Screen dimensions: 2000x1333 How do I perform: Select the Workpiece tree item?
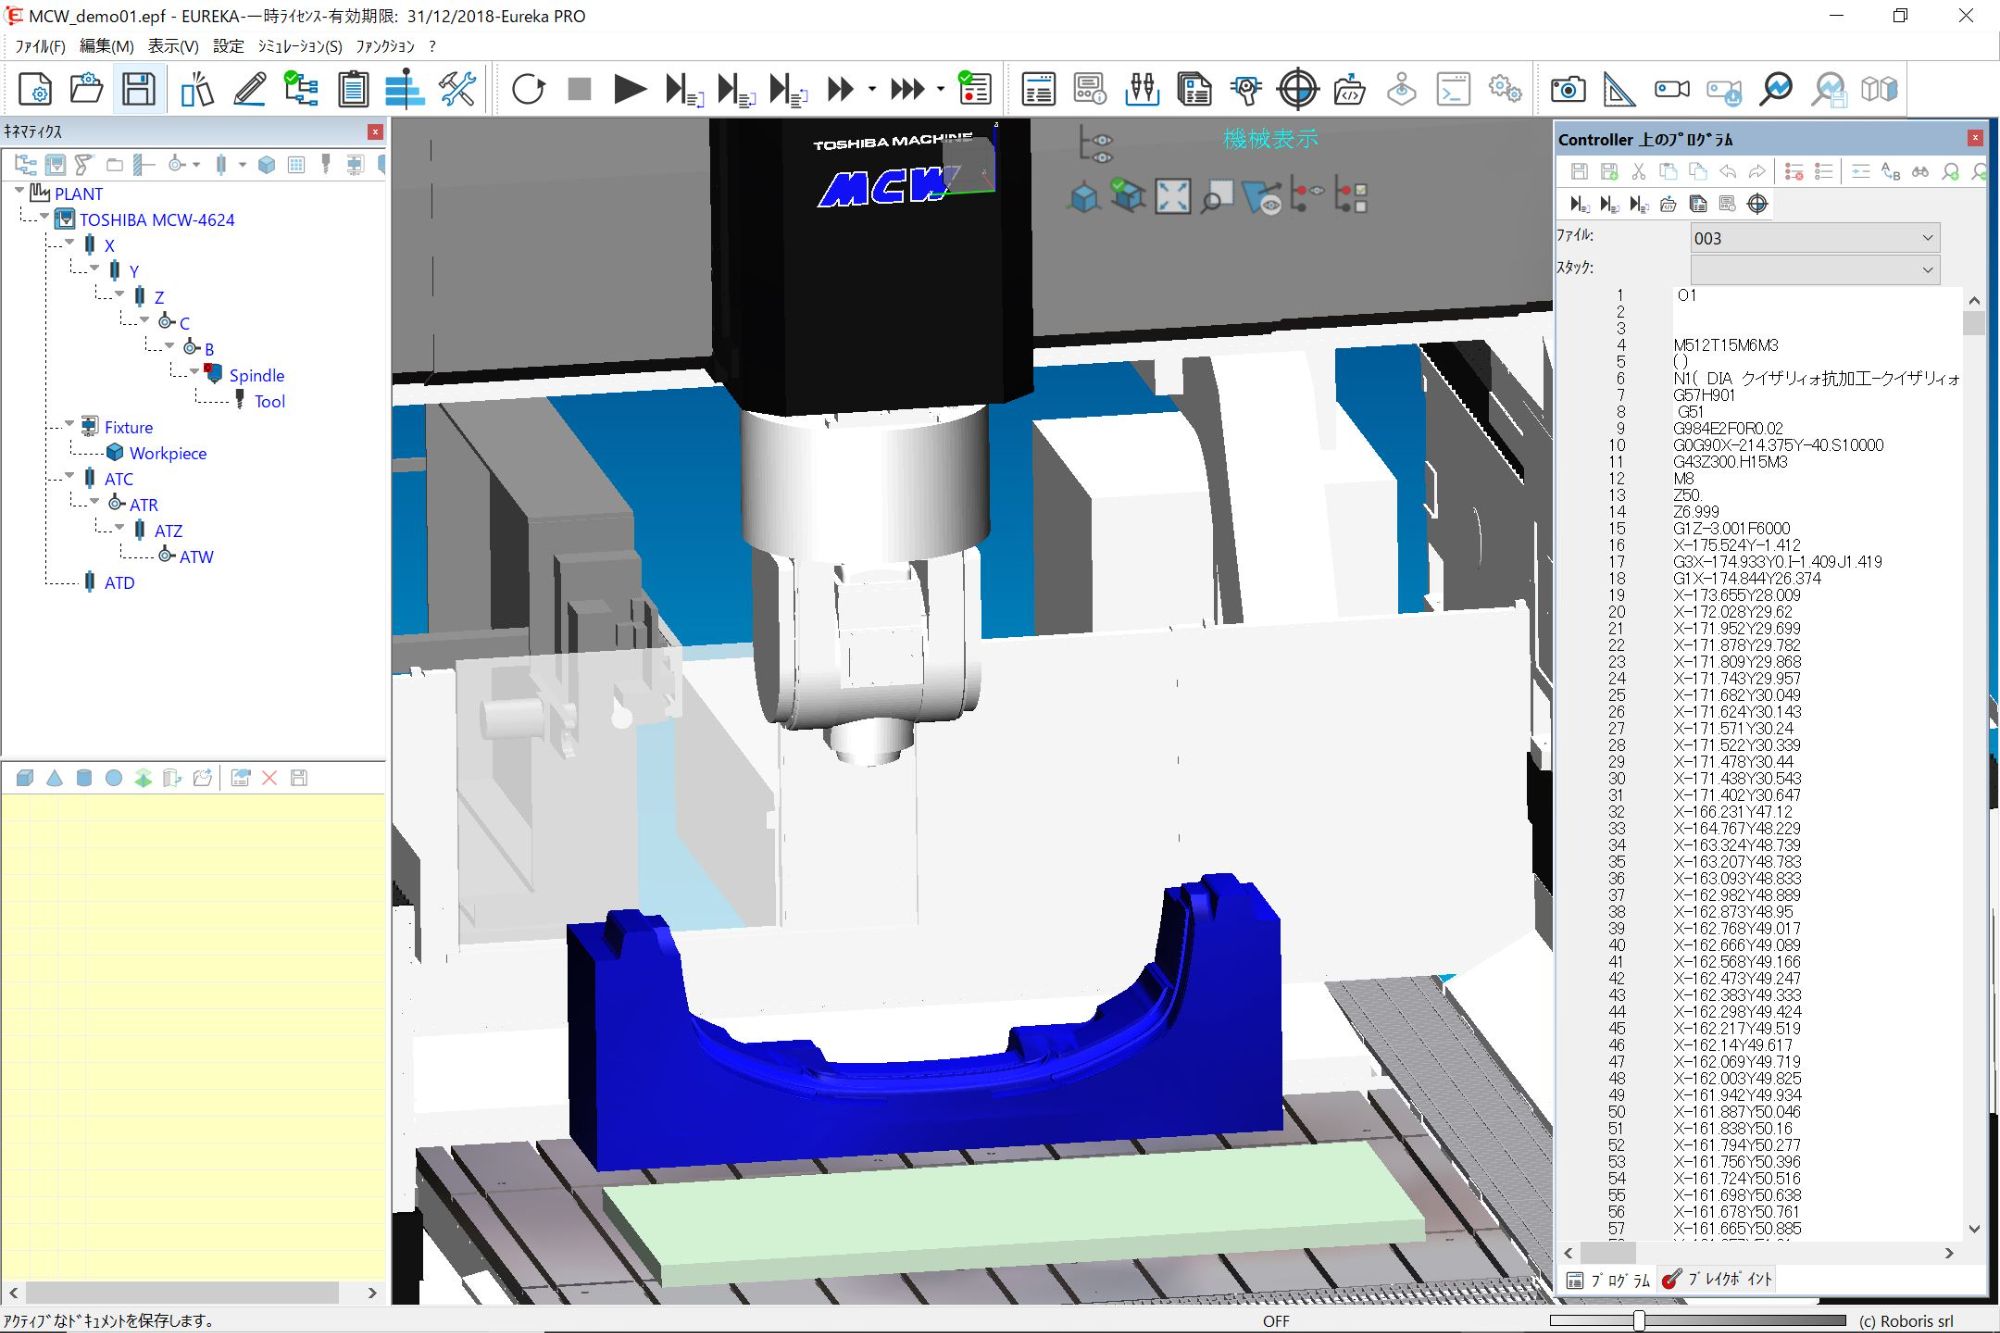point(168,453)
